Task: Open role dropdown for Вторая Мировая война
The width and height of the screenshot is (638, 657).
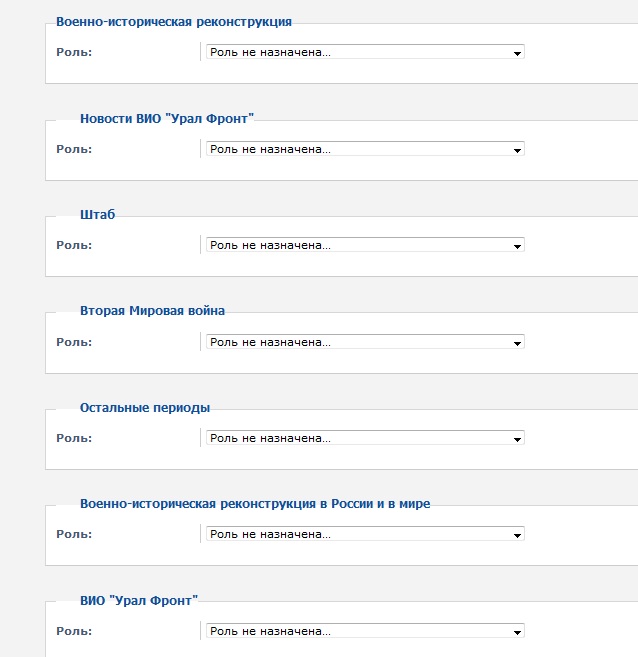Action: click(x=364, y=342)
